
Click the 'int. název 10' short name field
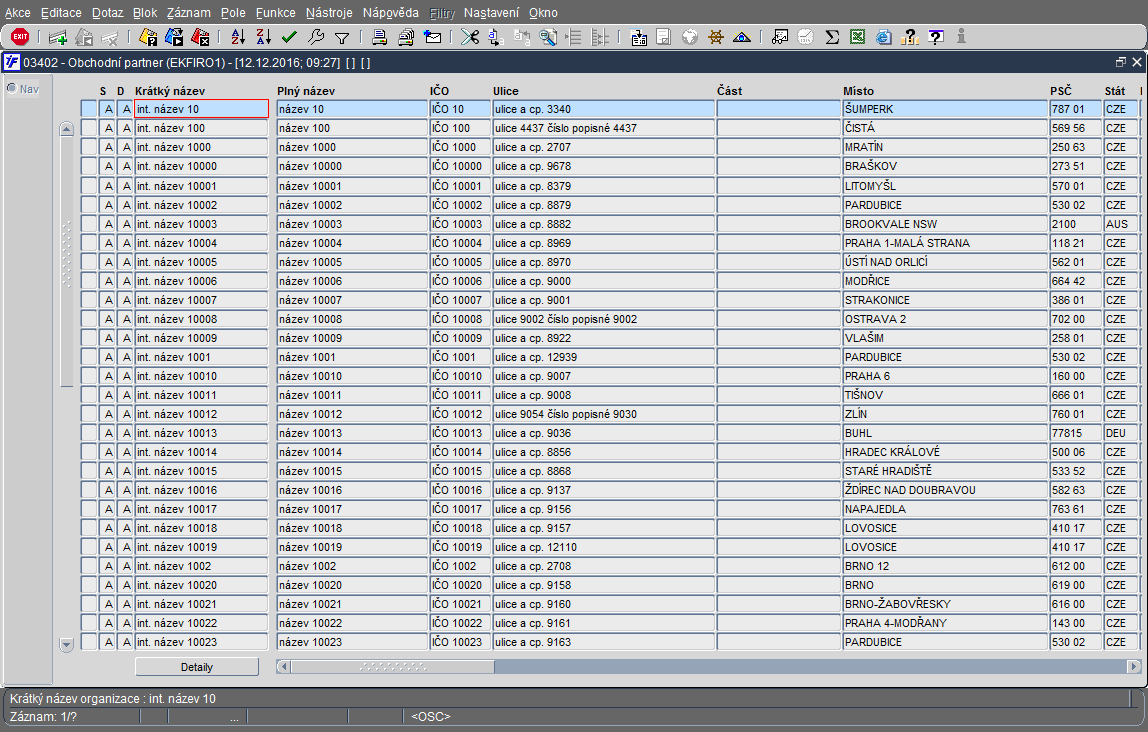click(x=201, y=109)
